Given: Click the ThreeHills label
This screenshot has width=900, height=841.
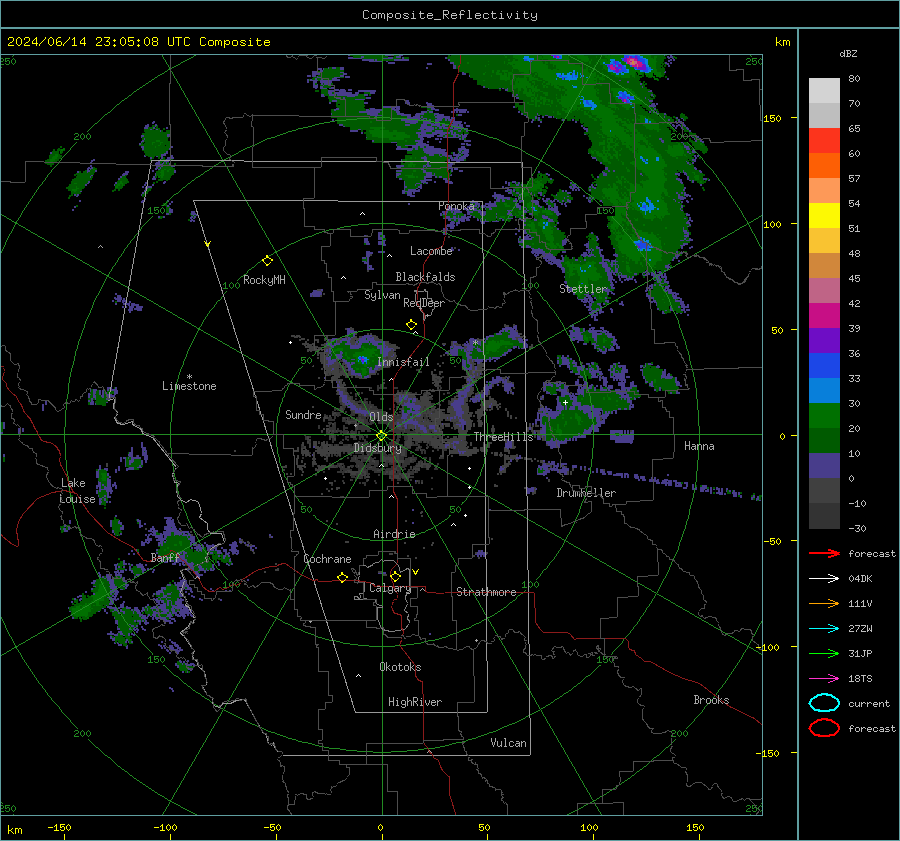Looking at the screenshot, I should click(503, 437).
